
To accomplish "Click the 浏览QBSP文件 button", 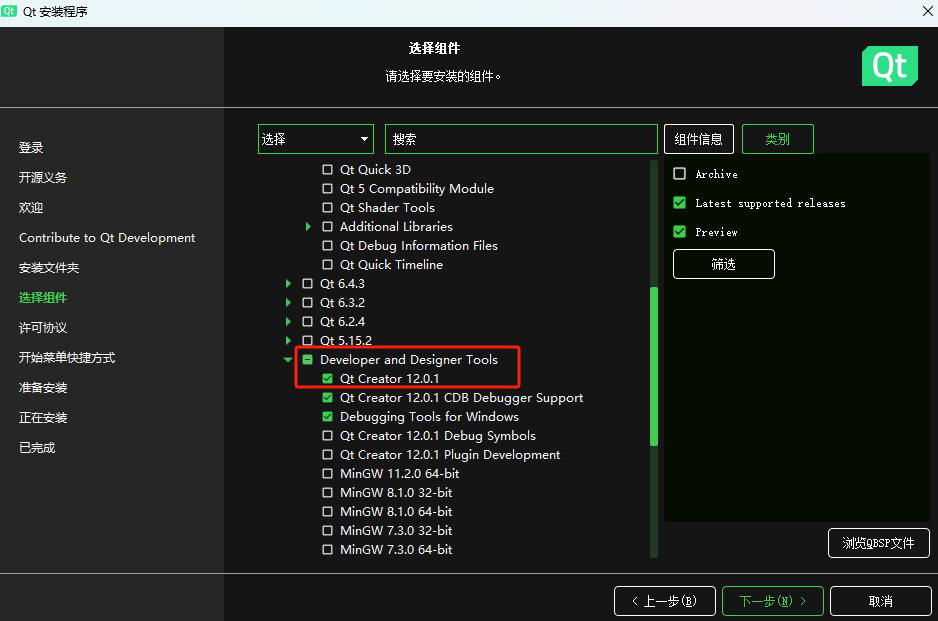I will 879,543.
